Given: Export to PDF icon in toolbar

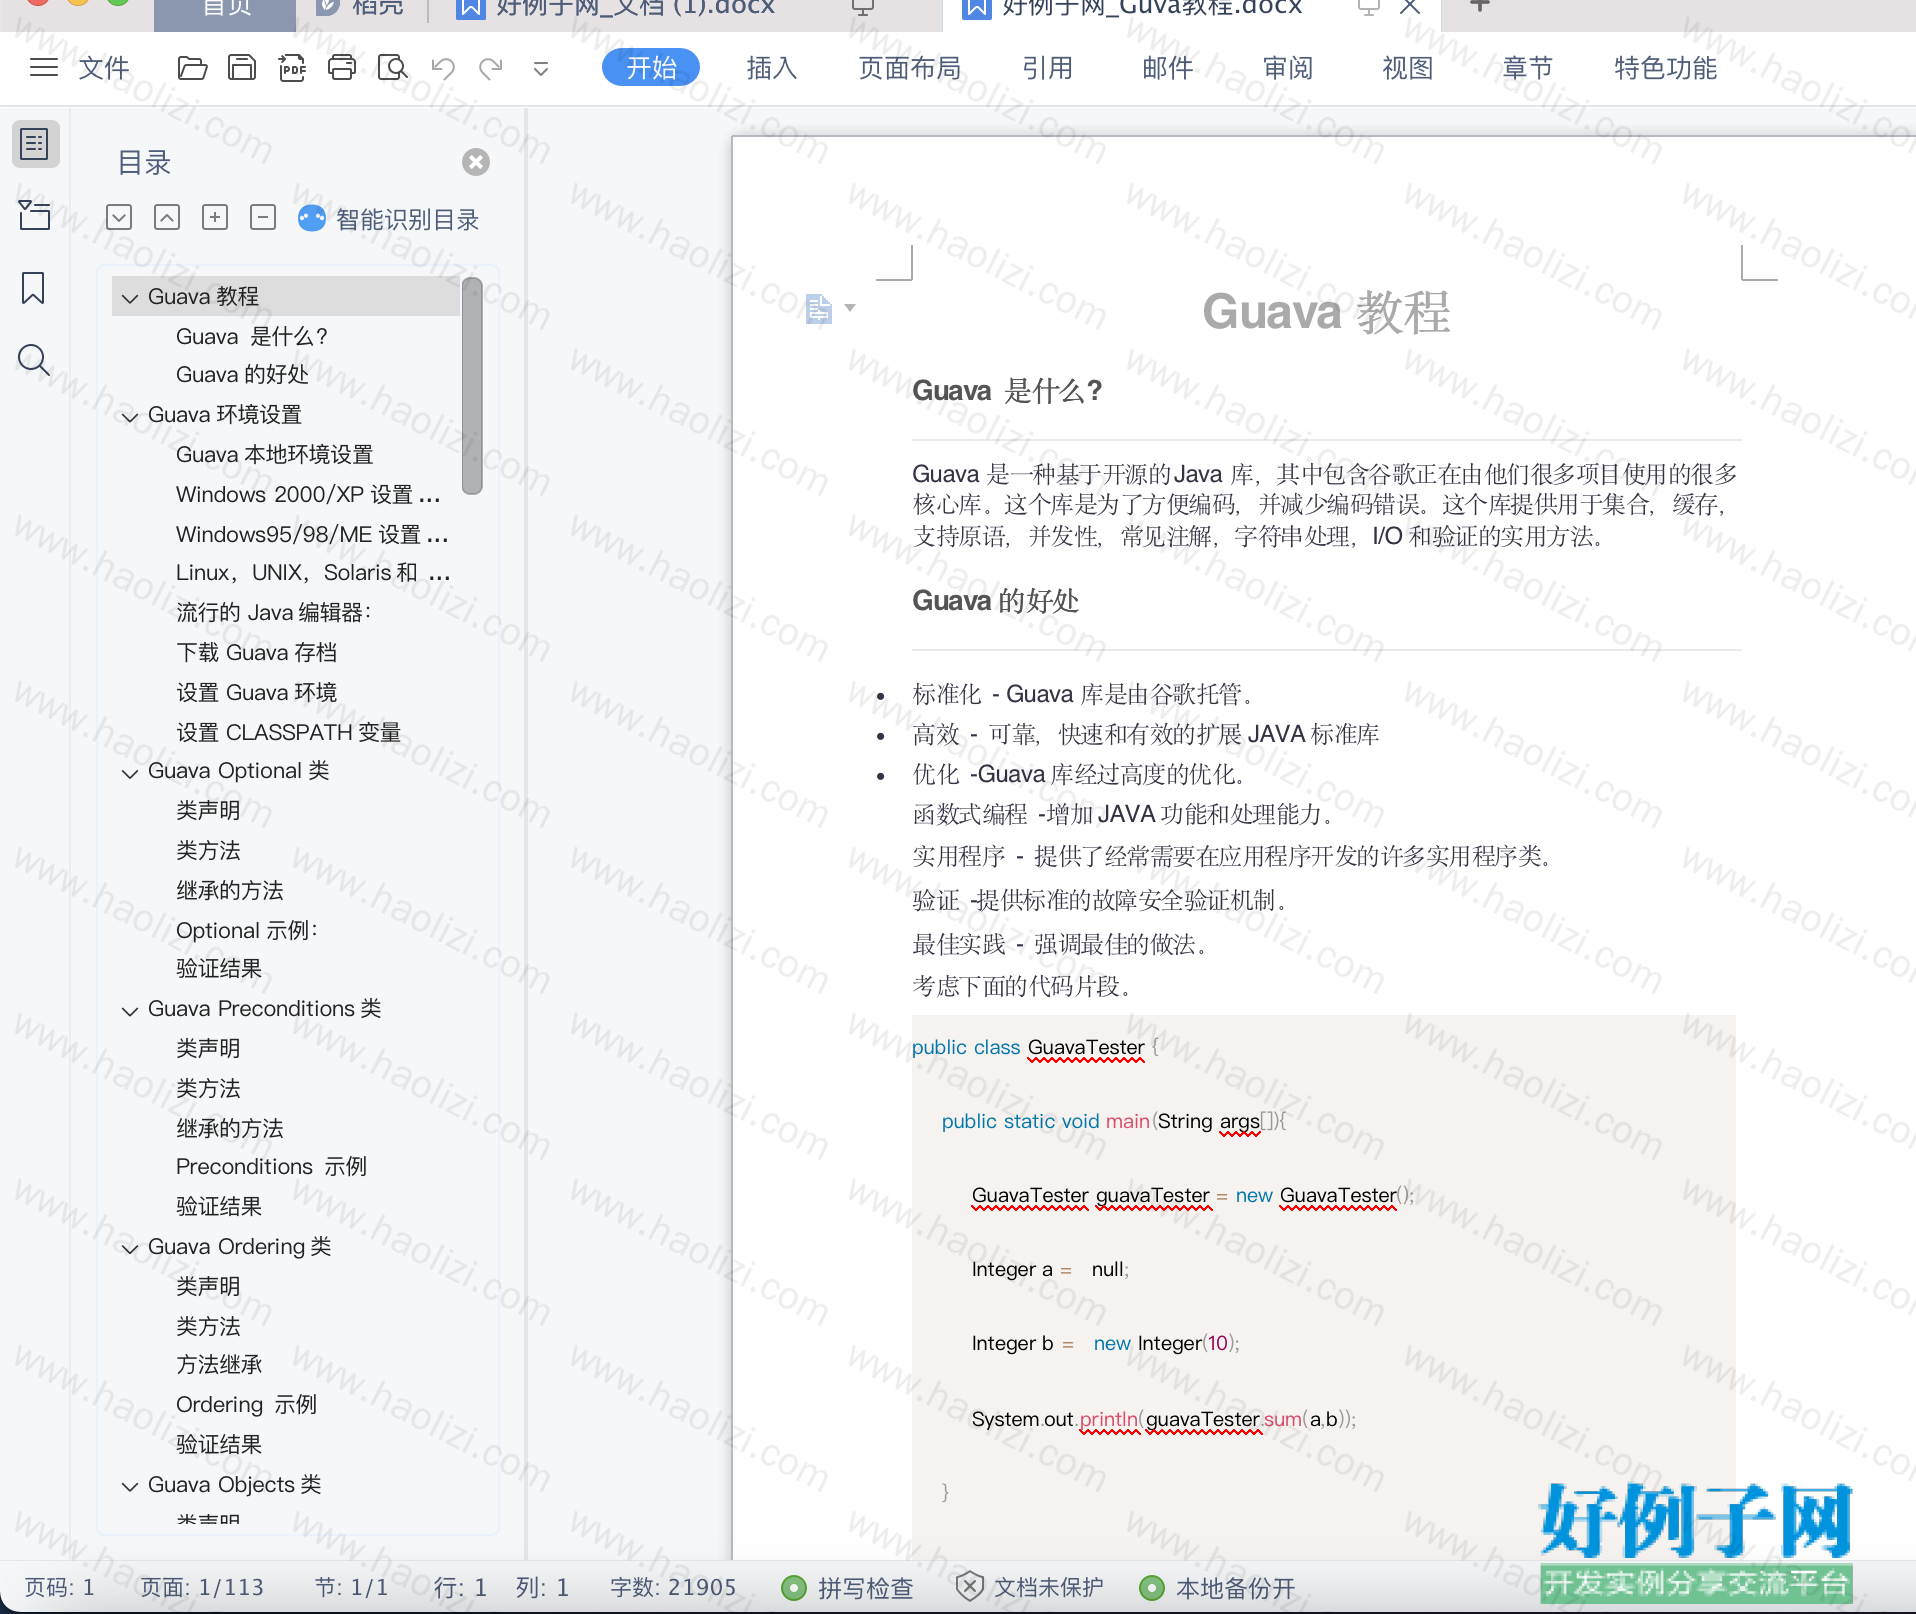Looking at the screenshot, I should point(292,68).
